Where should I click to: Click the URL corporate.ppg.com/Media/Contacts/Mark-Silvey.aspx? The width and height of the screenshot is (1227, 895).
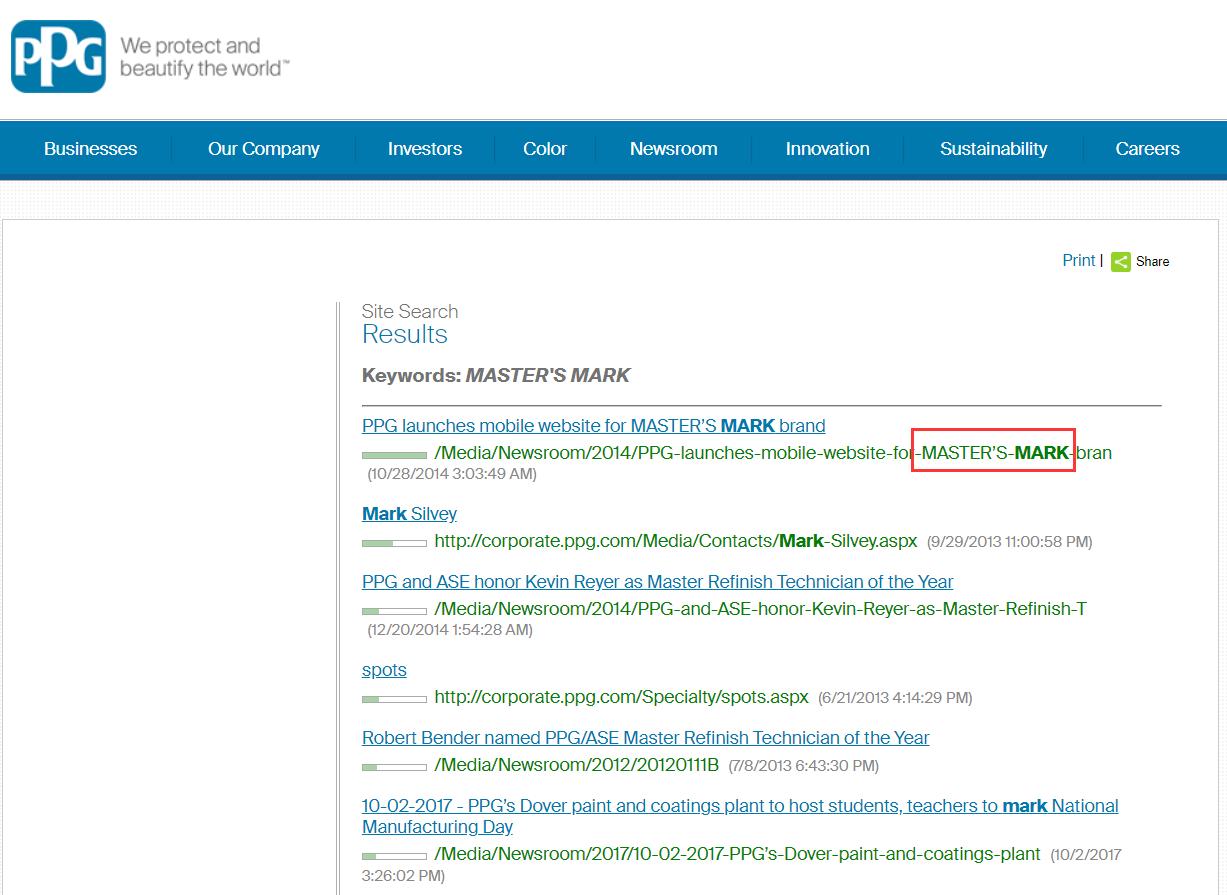coord(676,541)
